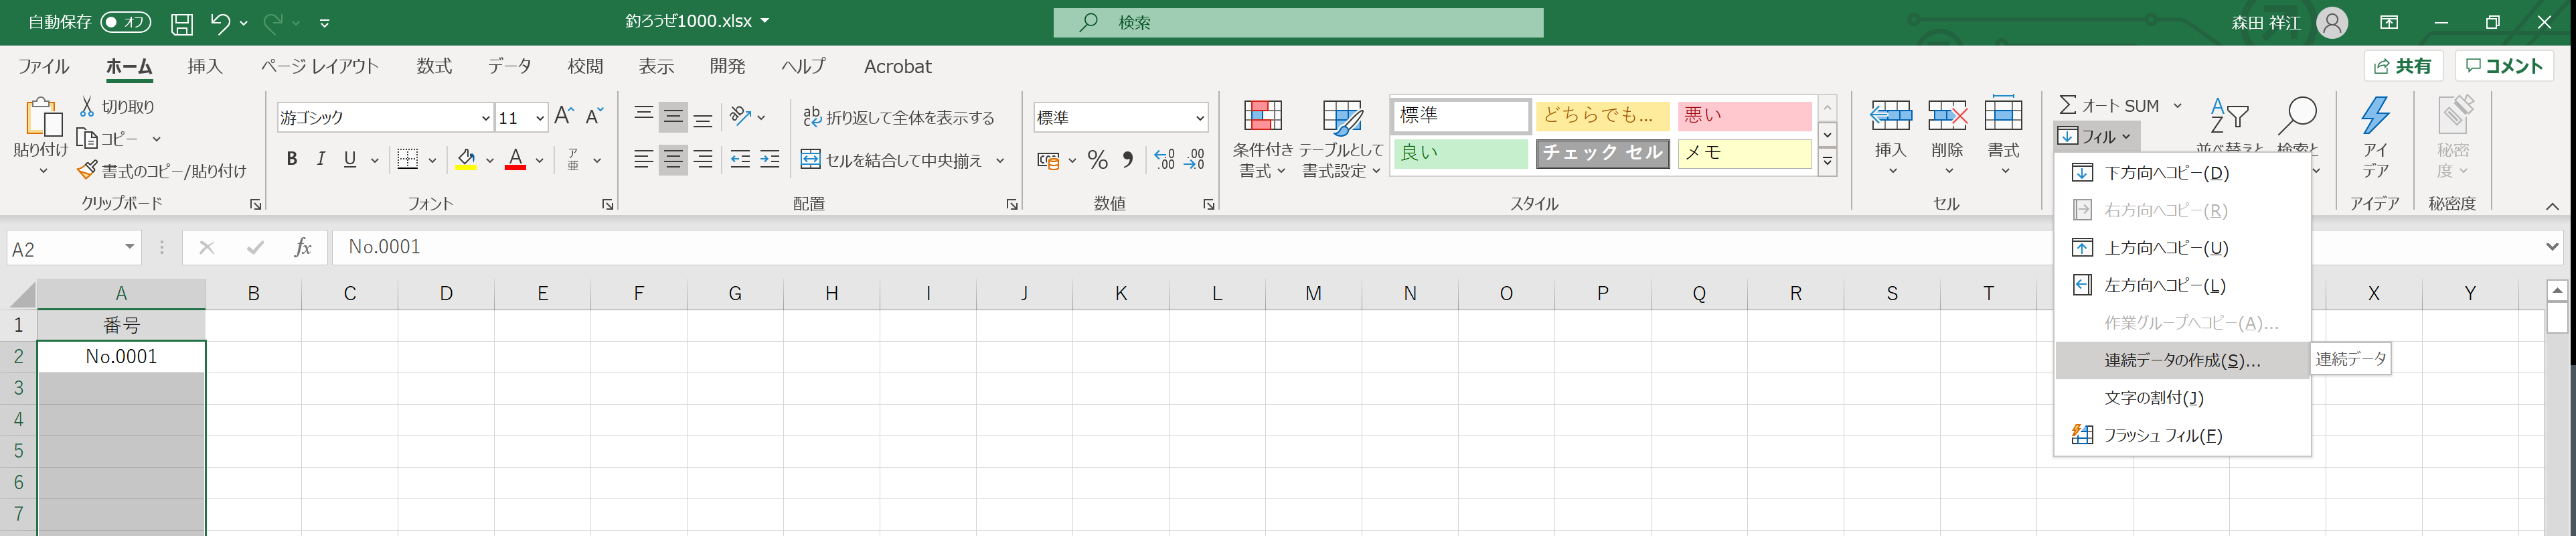Image resolution: width=2576 pixels, height=536 pixels.
Task: Click the borders icon
Action: click(x=407, y=159)
